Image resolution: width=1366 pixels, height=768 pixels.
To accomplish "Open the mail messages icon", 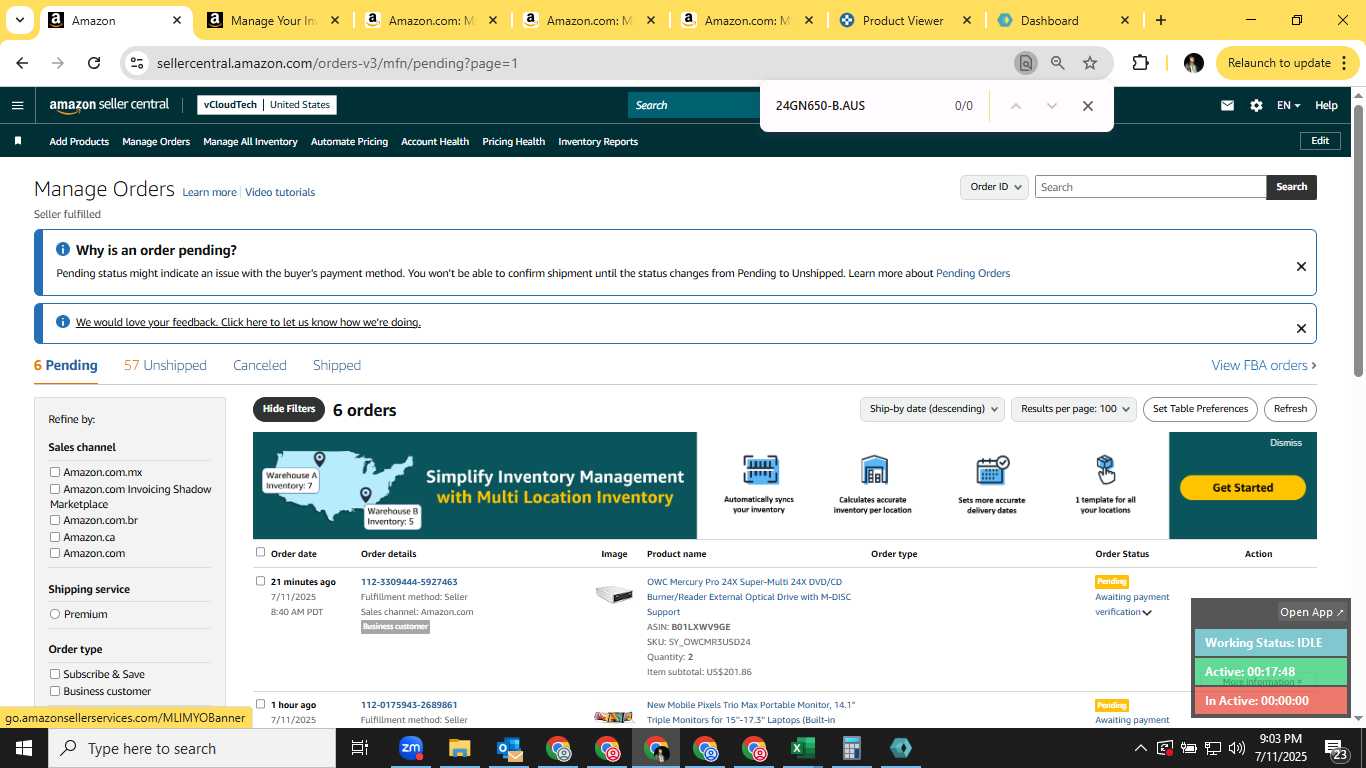I will [x=1227, y=105].
